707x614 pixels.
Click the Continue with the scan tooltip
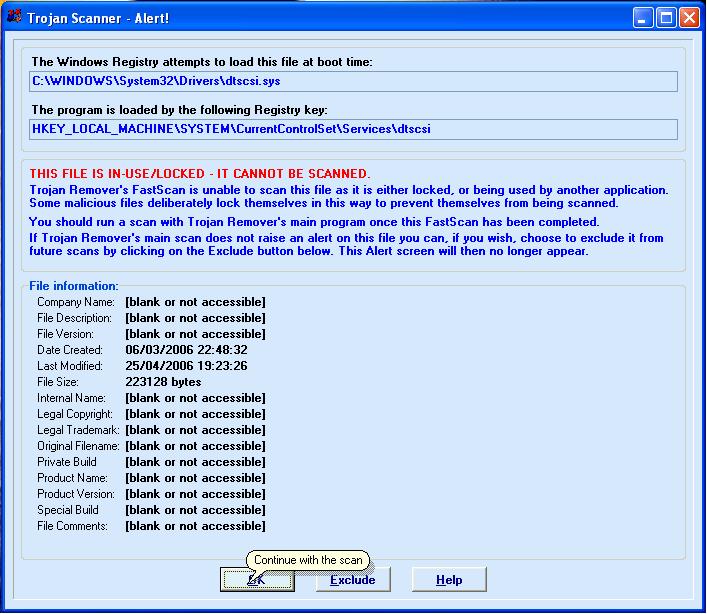click(308, 560)
